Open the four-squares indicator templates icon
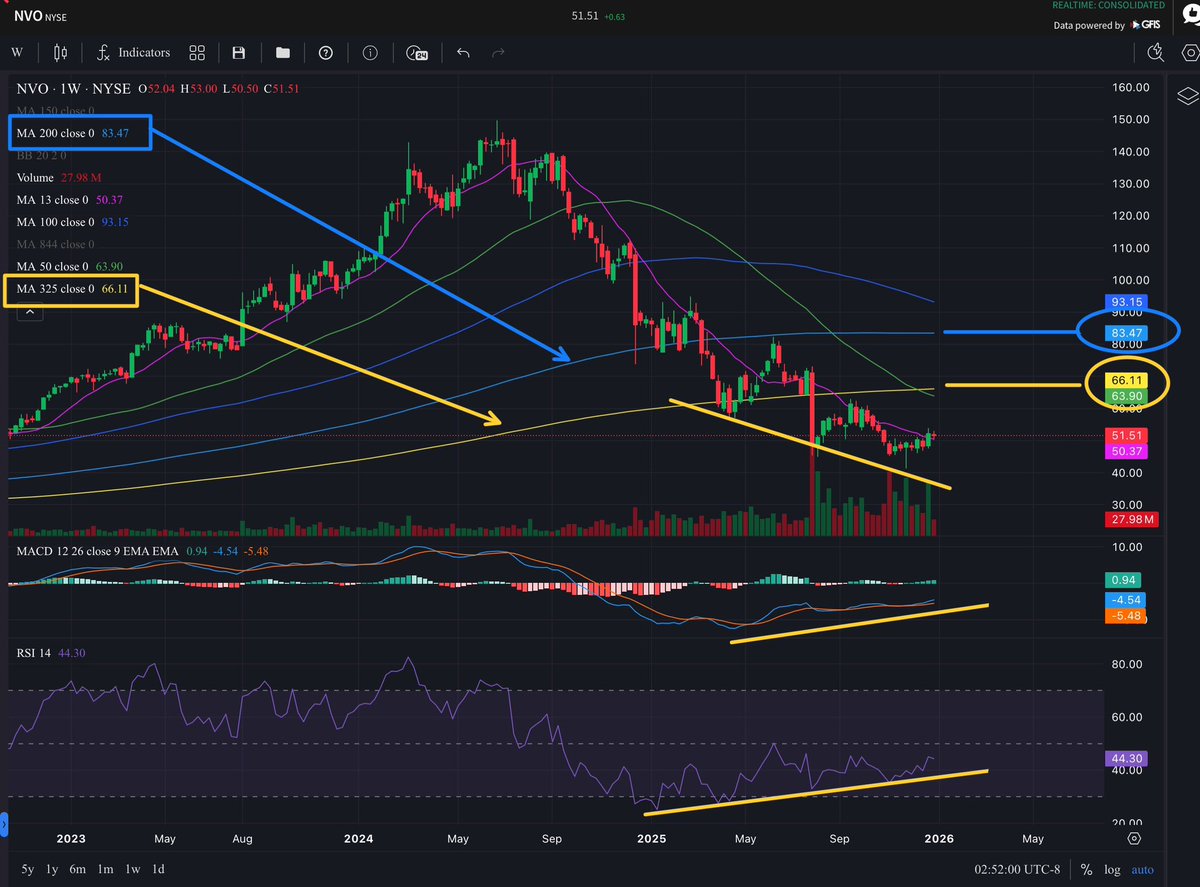This screenshot has width=1200, height=887. click(x=197, y=53)
